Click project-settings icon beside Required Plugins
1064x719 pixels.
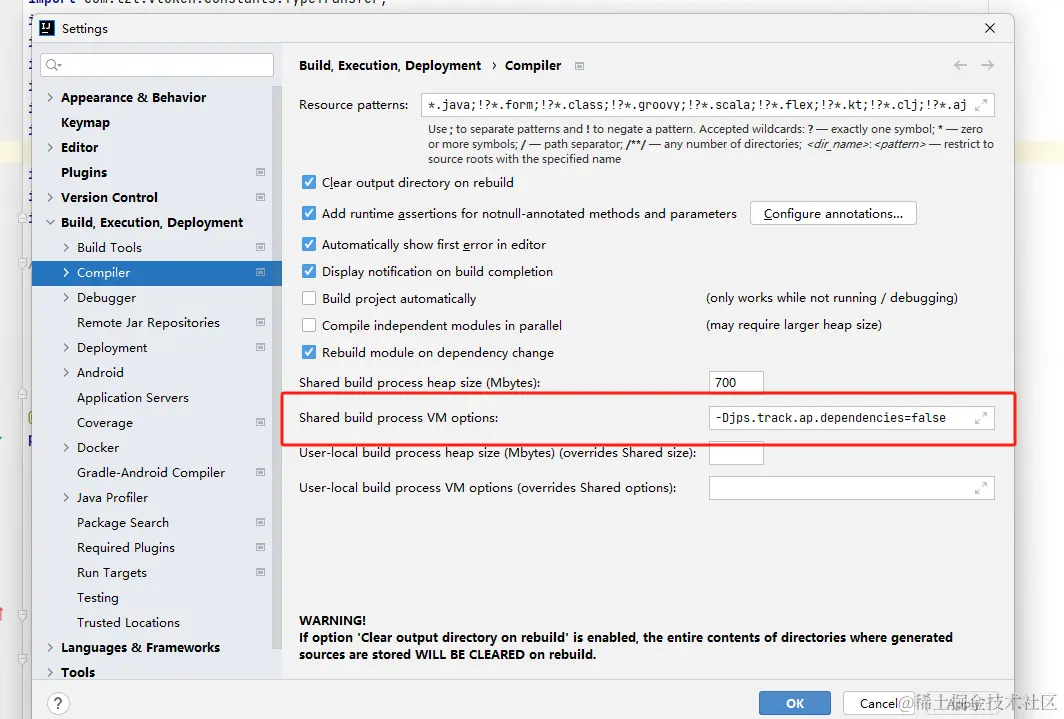point(261,547)
